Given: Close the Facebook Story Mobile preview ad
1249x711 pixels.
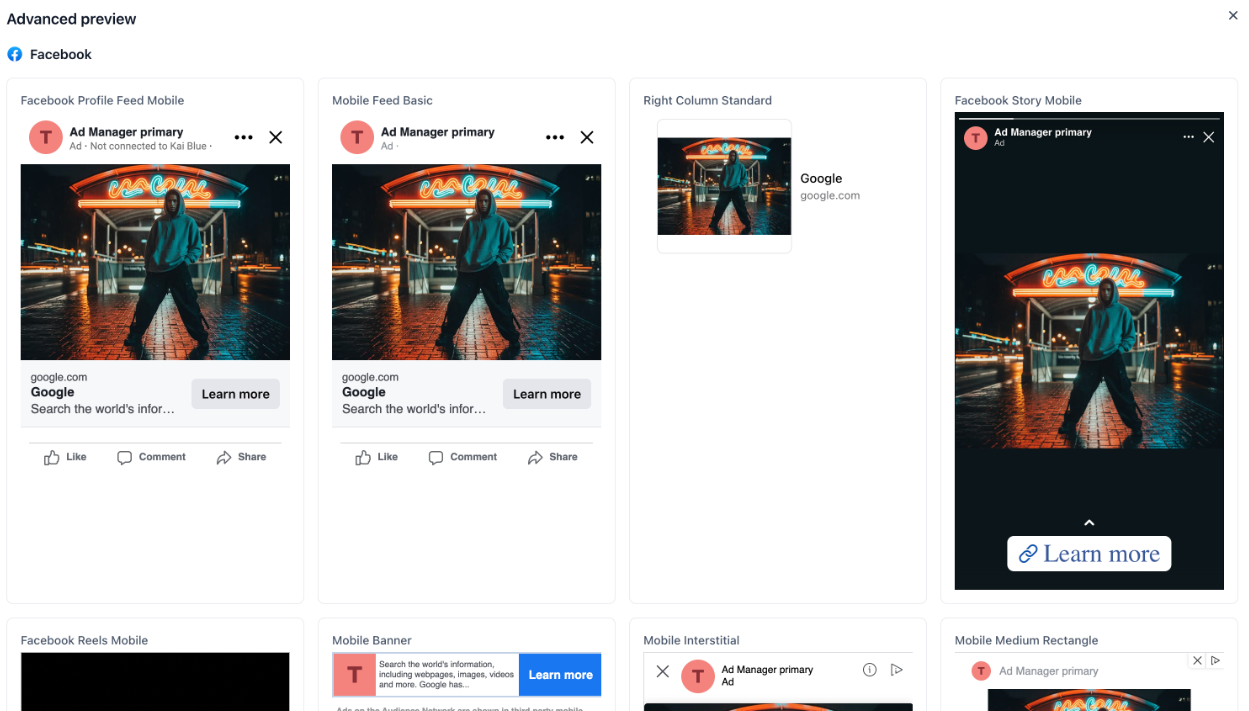Looking at the screenshot, I should [x=1209, y=137].
